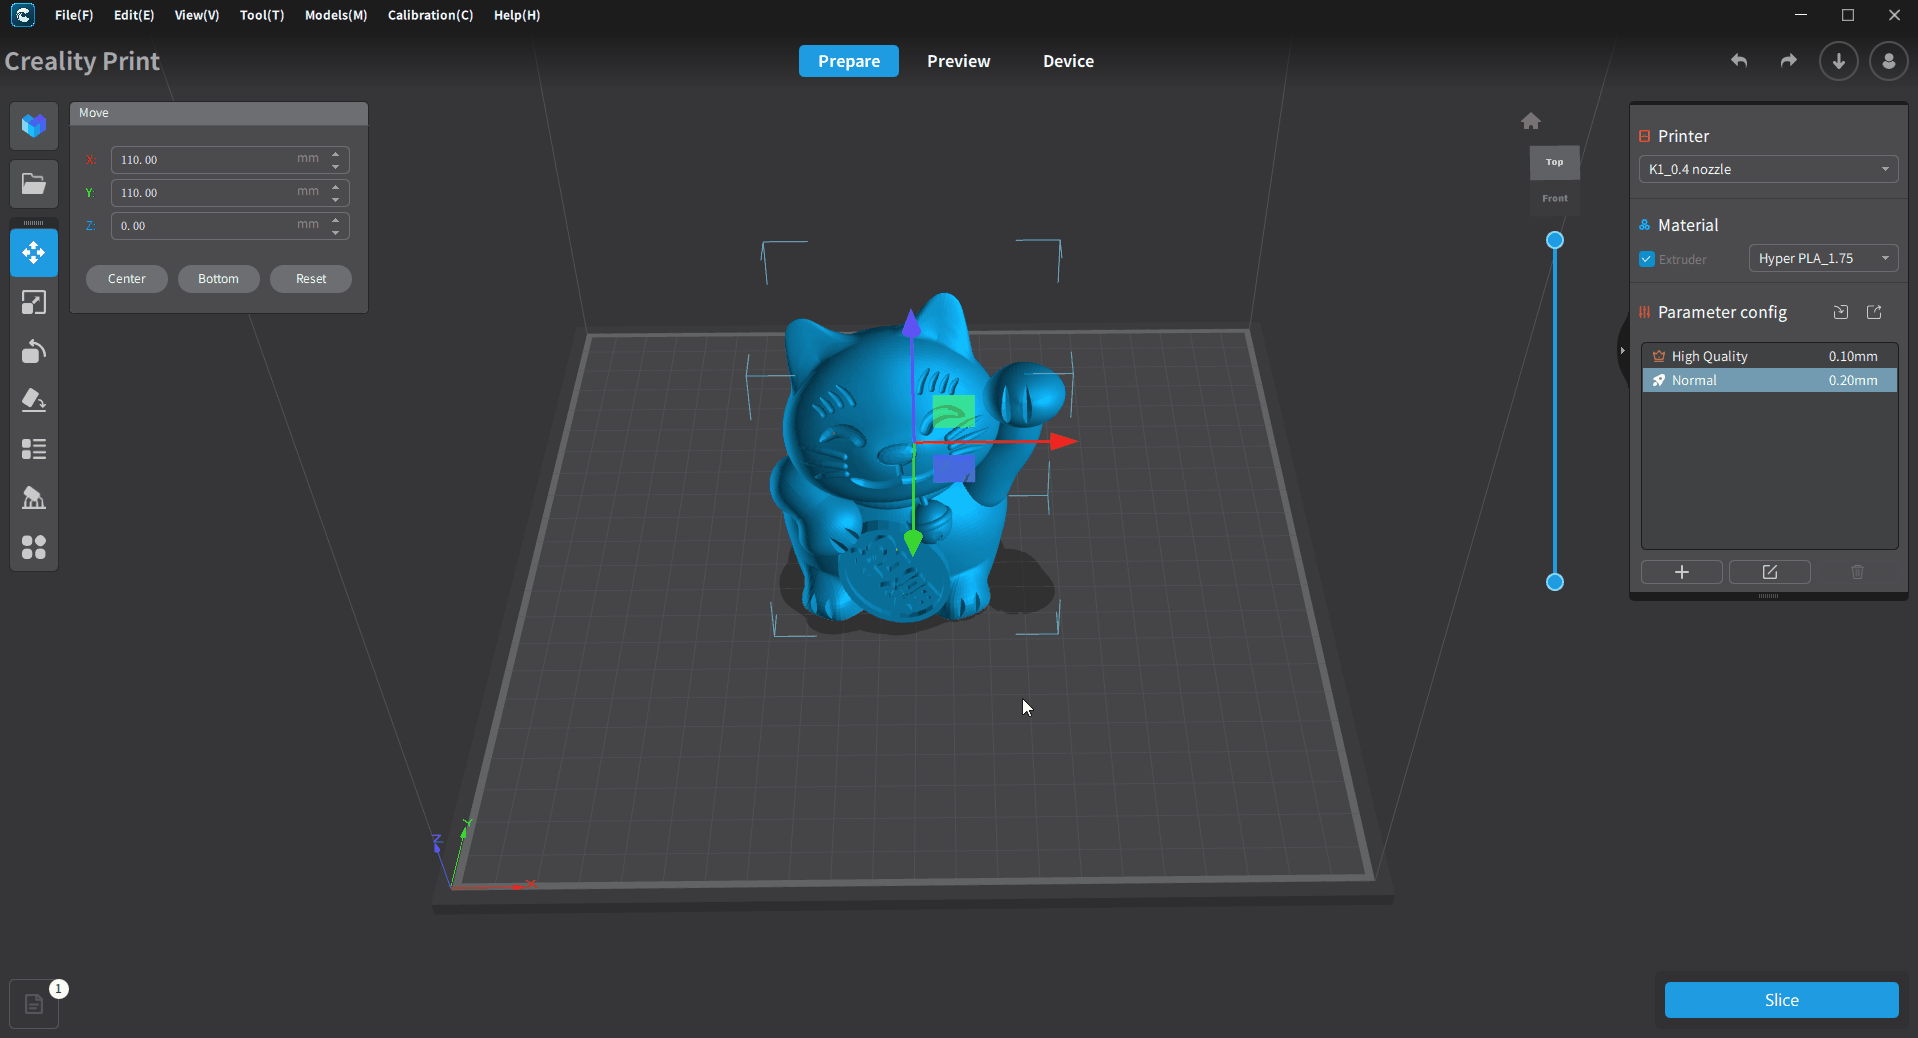Undo the last action

coord(1738,61)
